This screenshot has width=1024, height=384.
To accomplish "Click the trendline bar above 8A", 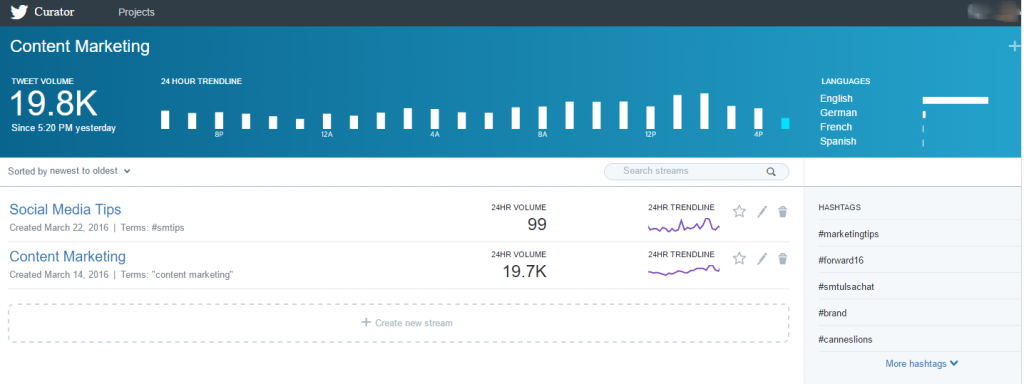I will coord(543,118).
